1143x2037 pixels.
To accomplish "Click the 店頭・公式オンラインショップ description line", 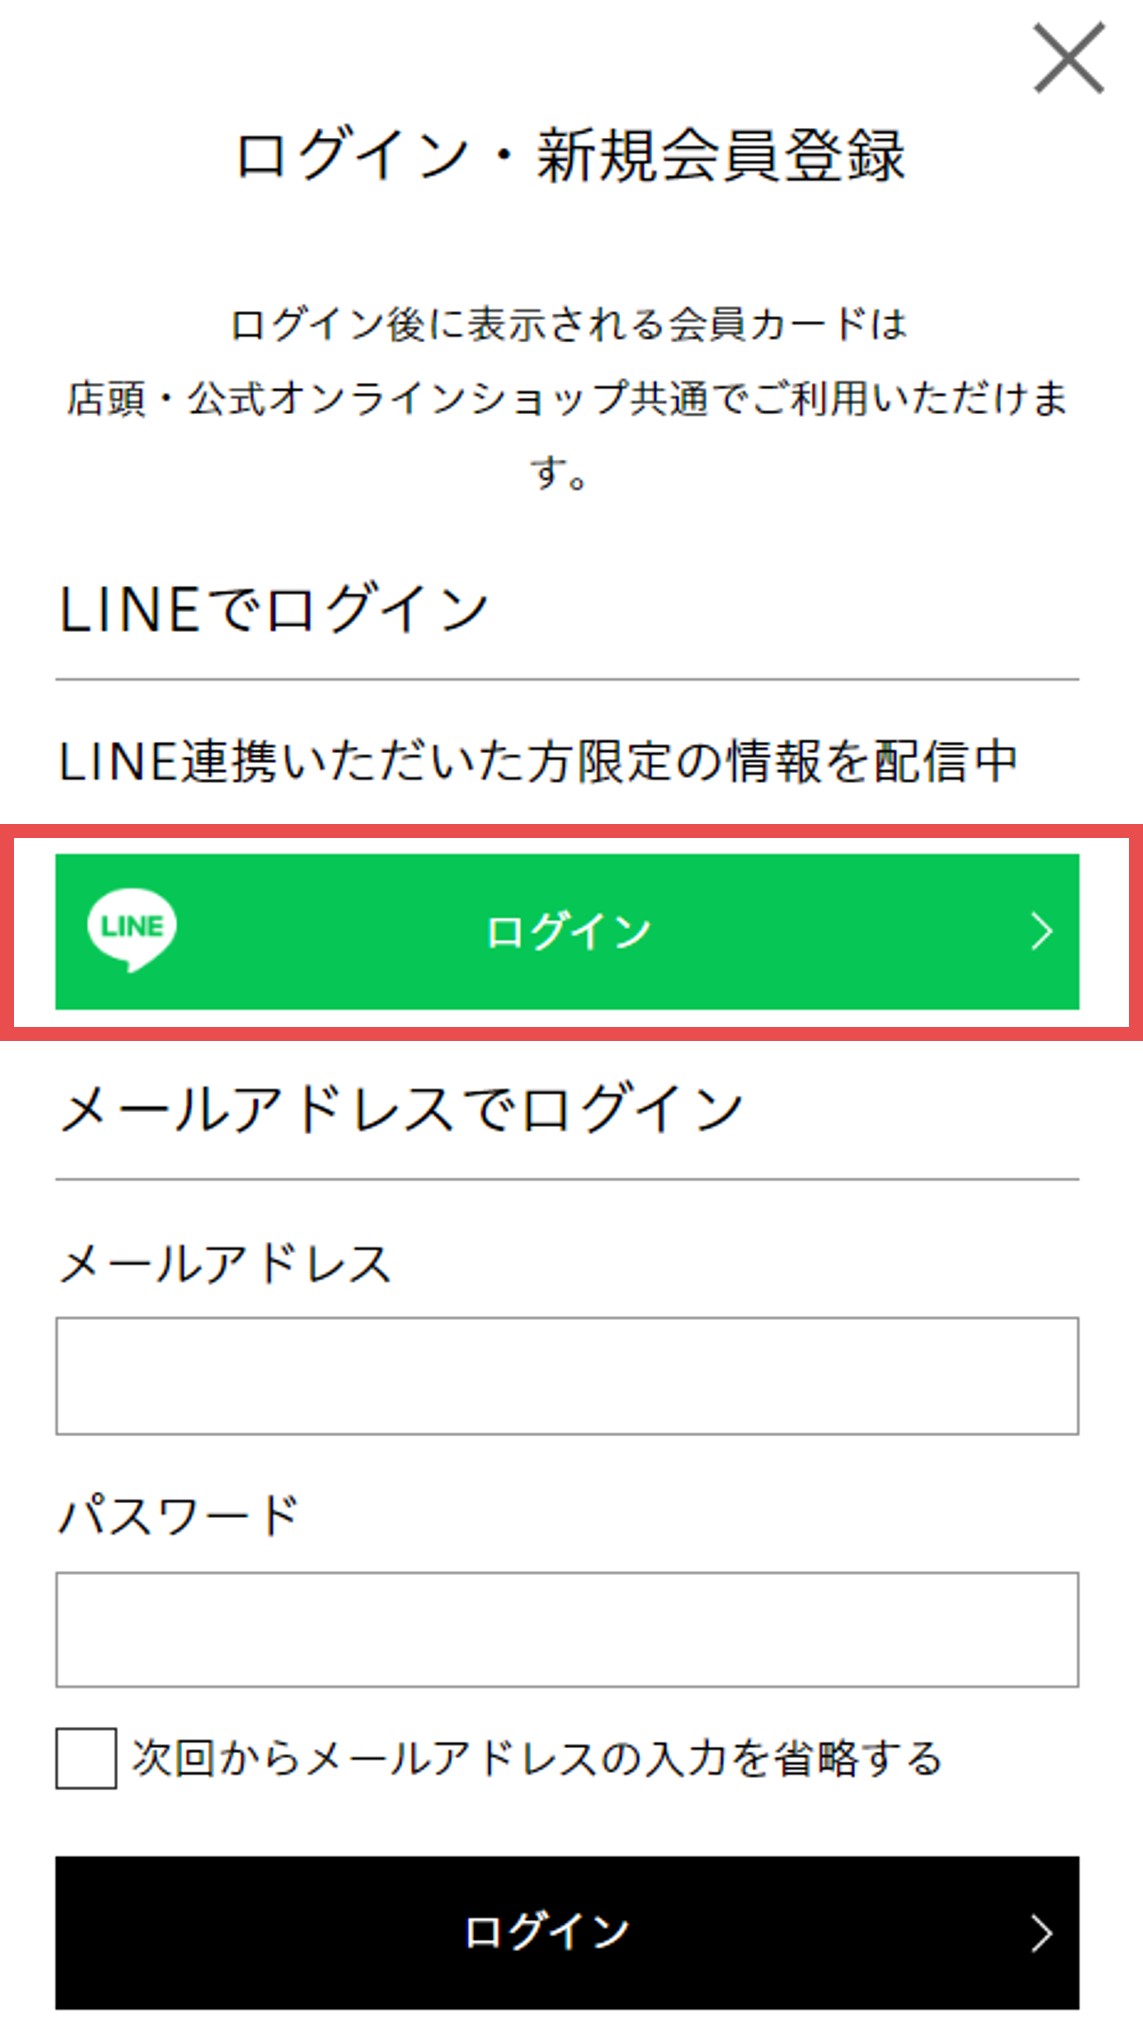I will (x=567, y=398).
